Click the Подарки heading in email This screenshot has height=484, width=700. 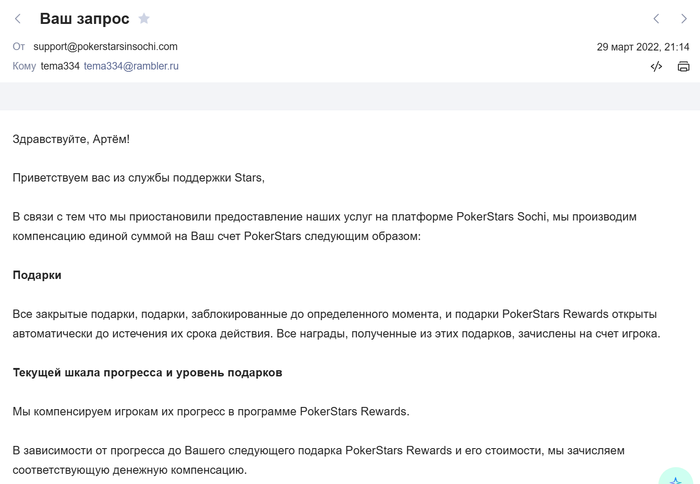tap(37, 274)
